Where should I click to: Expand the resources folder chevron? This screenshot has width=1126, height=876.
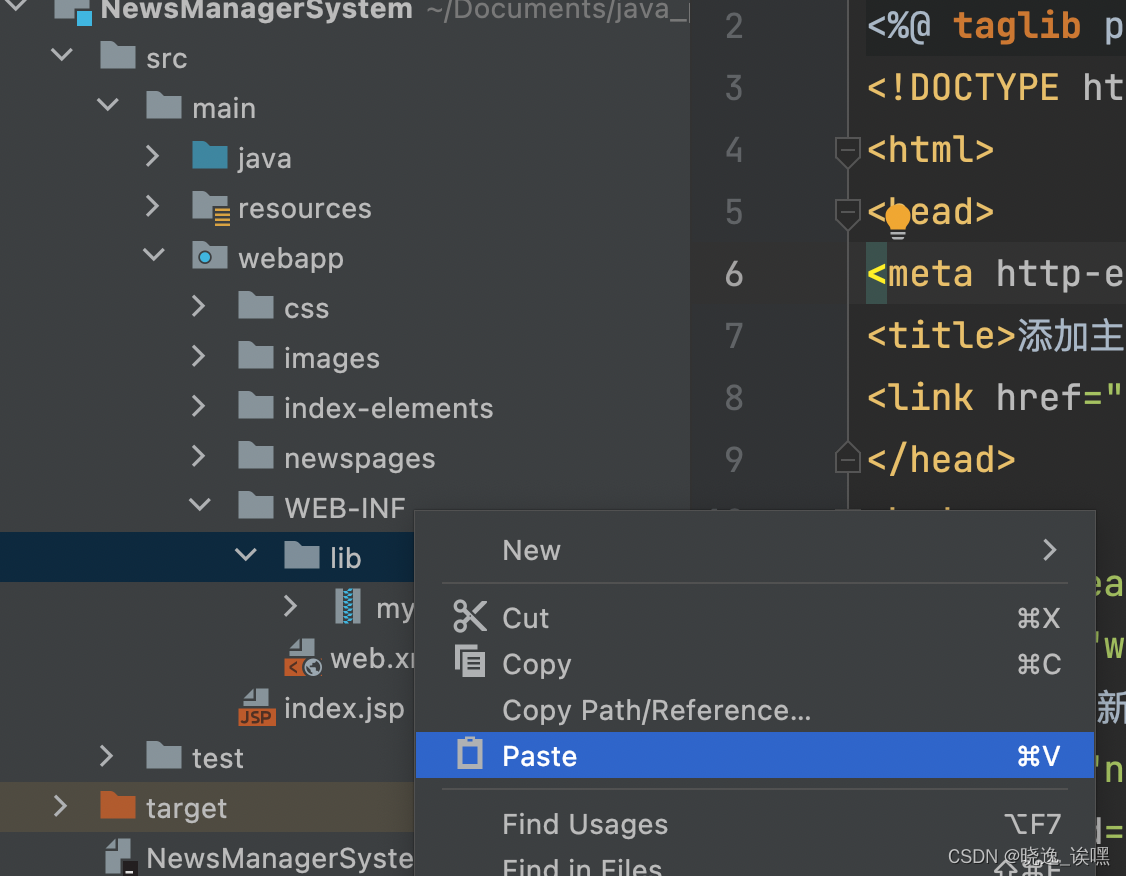point(152,205)
